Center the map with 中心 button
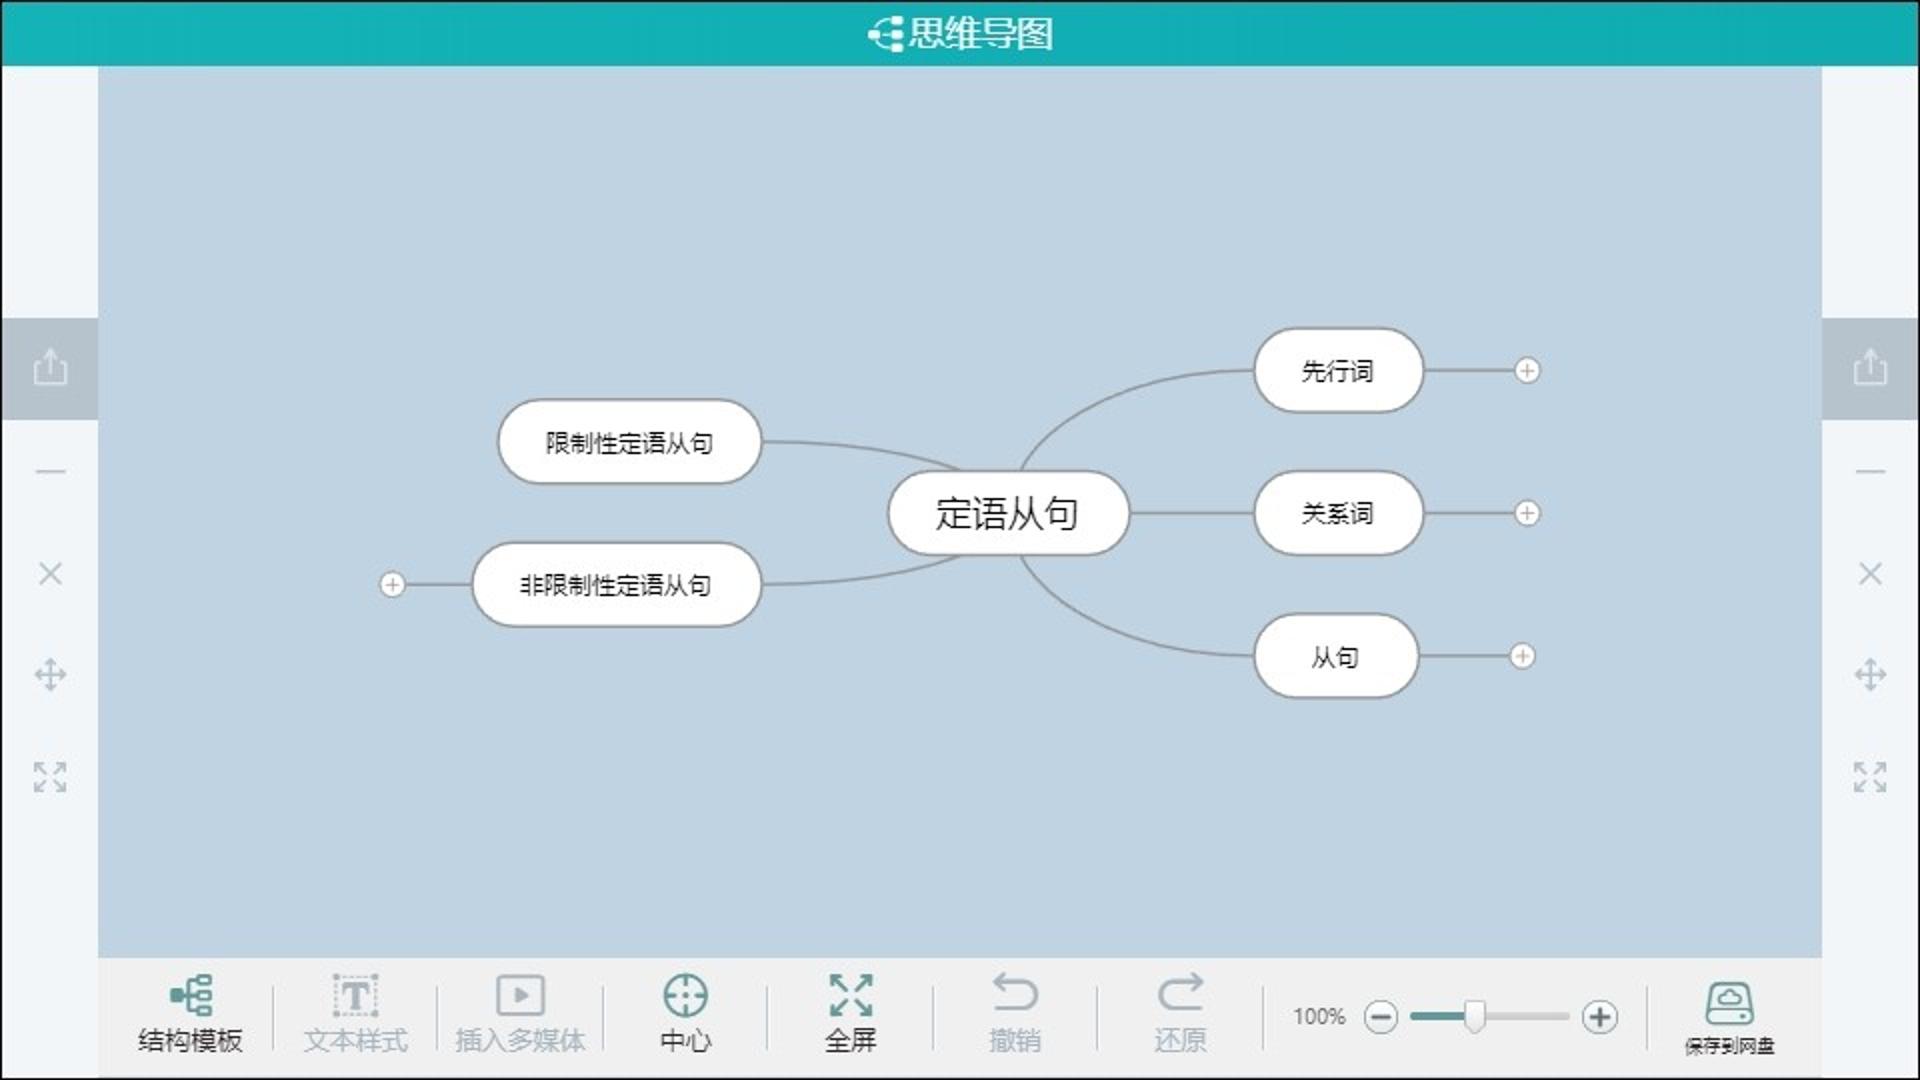This screenshot has height=1080, width=1920. pos(686,1014)
